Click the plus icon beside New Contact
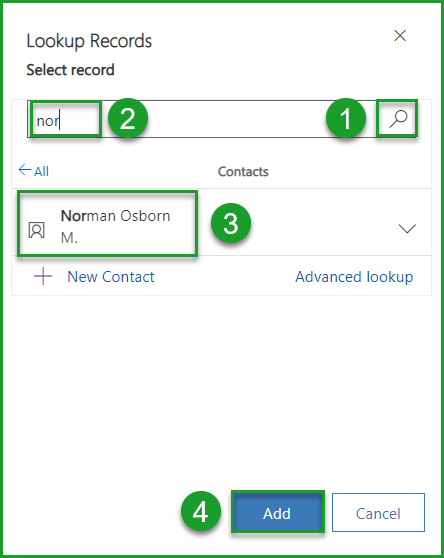 pyautogui.click(x=43, y=277)
